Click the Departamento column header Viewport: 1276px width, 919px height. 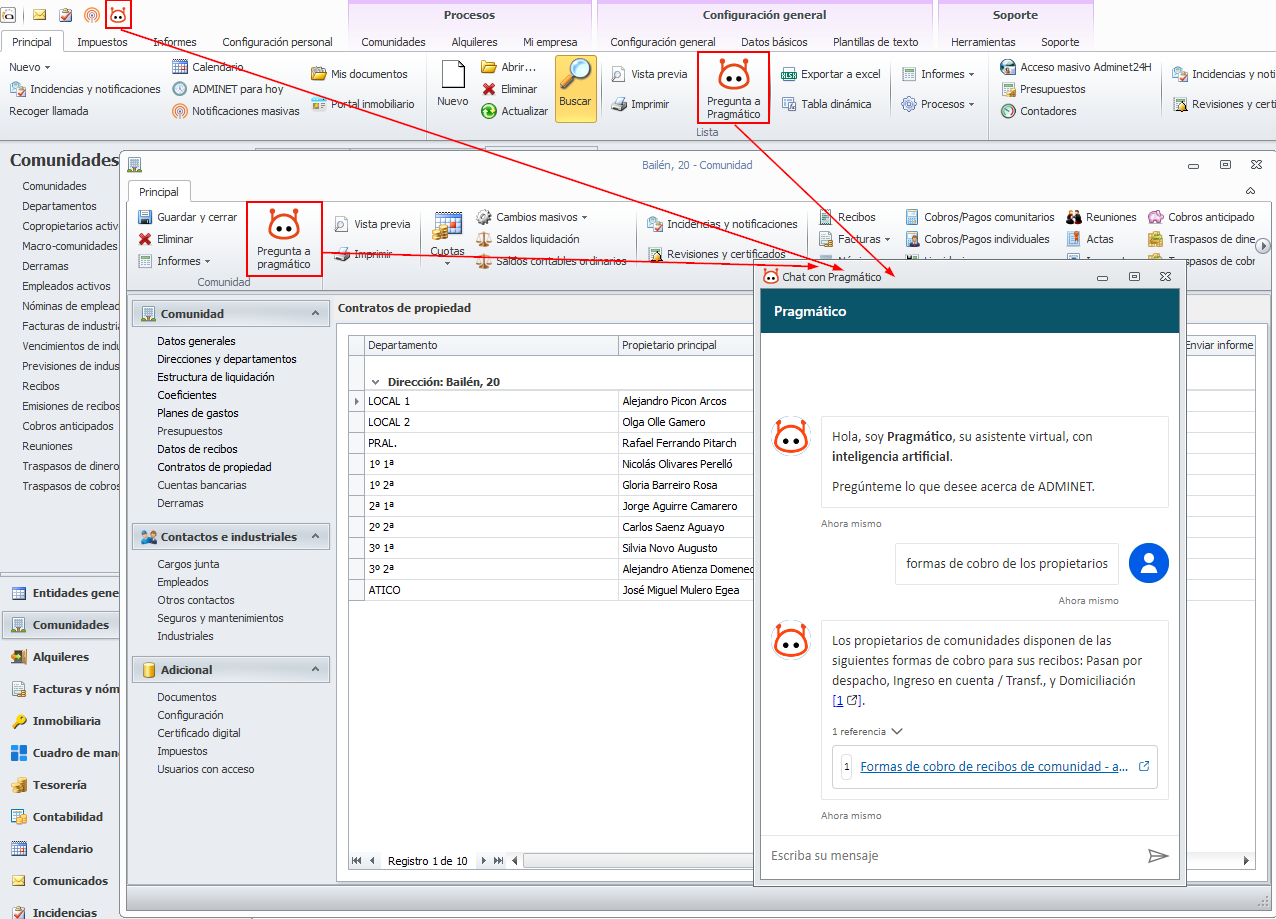(x=491, y=345)
